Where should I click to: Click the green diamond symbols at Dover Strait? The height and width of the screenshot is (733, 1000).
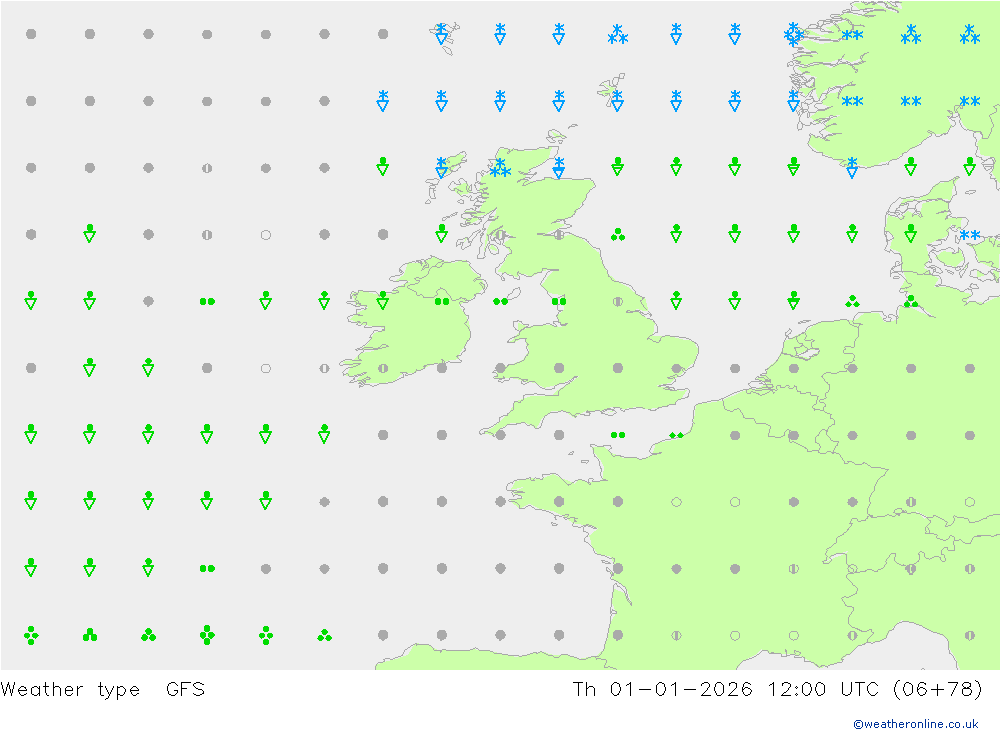676,436
